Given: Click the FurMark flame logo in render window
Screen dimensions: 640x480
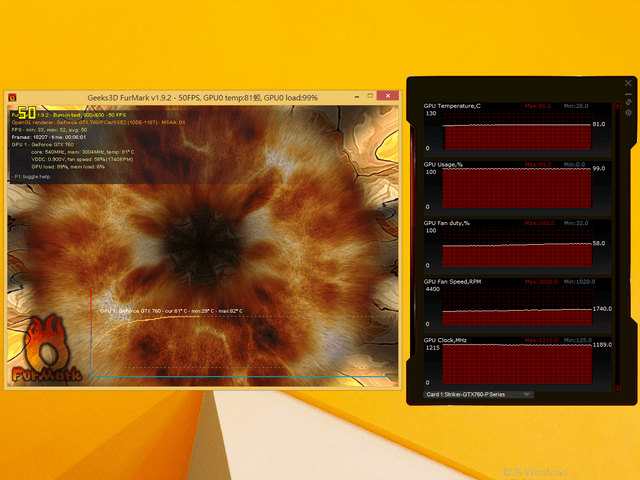Looking at the screenshot, I should click(x=46, y=349).
